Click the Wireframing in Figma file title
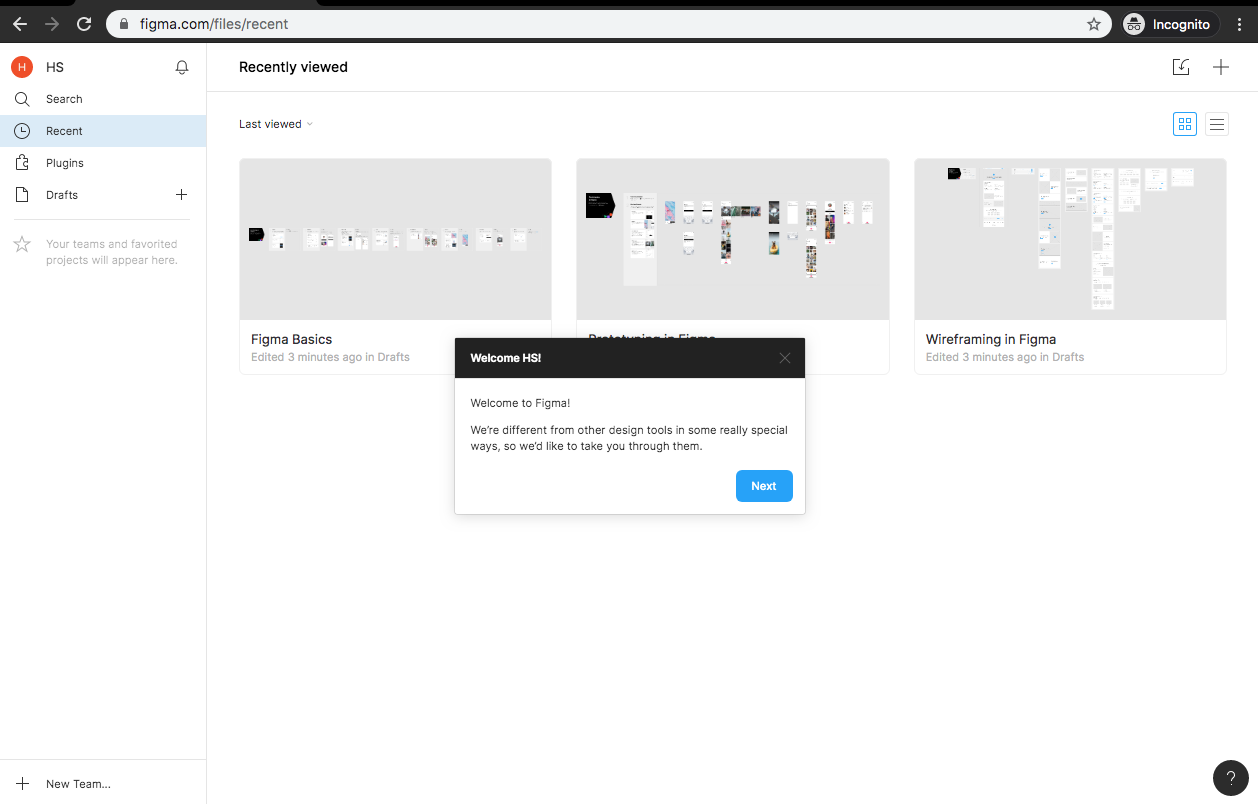The image size is (1258, 804). tap(991, 339)
